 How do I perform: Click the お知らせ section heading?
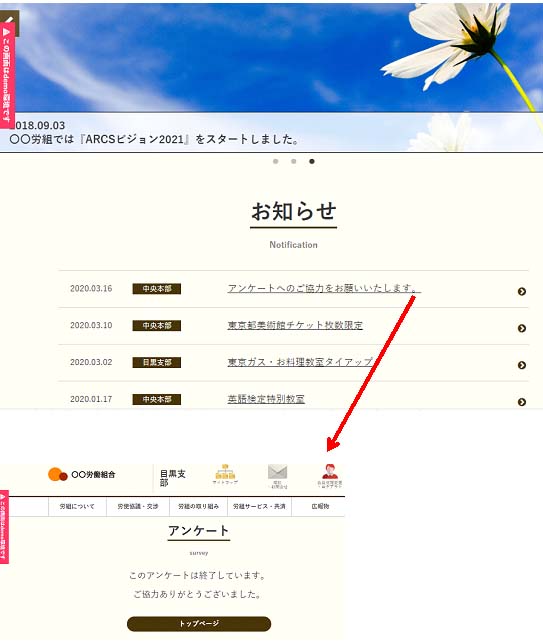coord(293,212)
